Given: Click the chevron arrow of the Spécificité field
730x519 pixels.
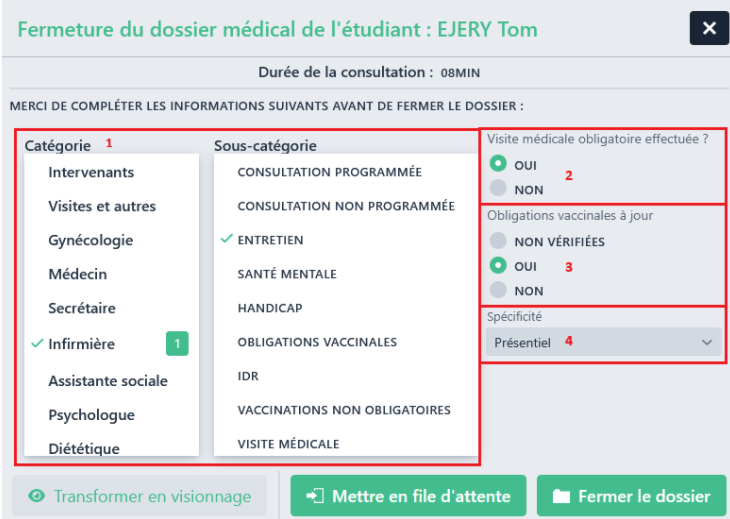Looking at the screenshot, I should pyautogui.click(x=708, y=342).
